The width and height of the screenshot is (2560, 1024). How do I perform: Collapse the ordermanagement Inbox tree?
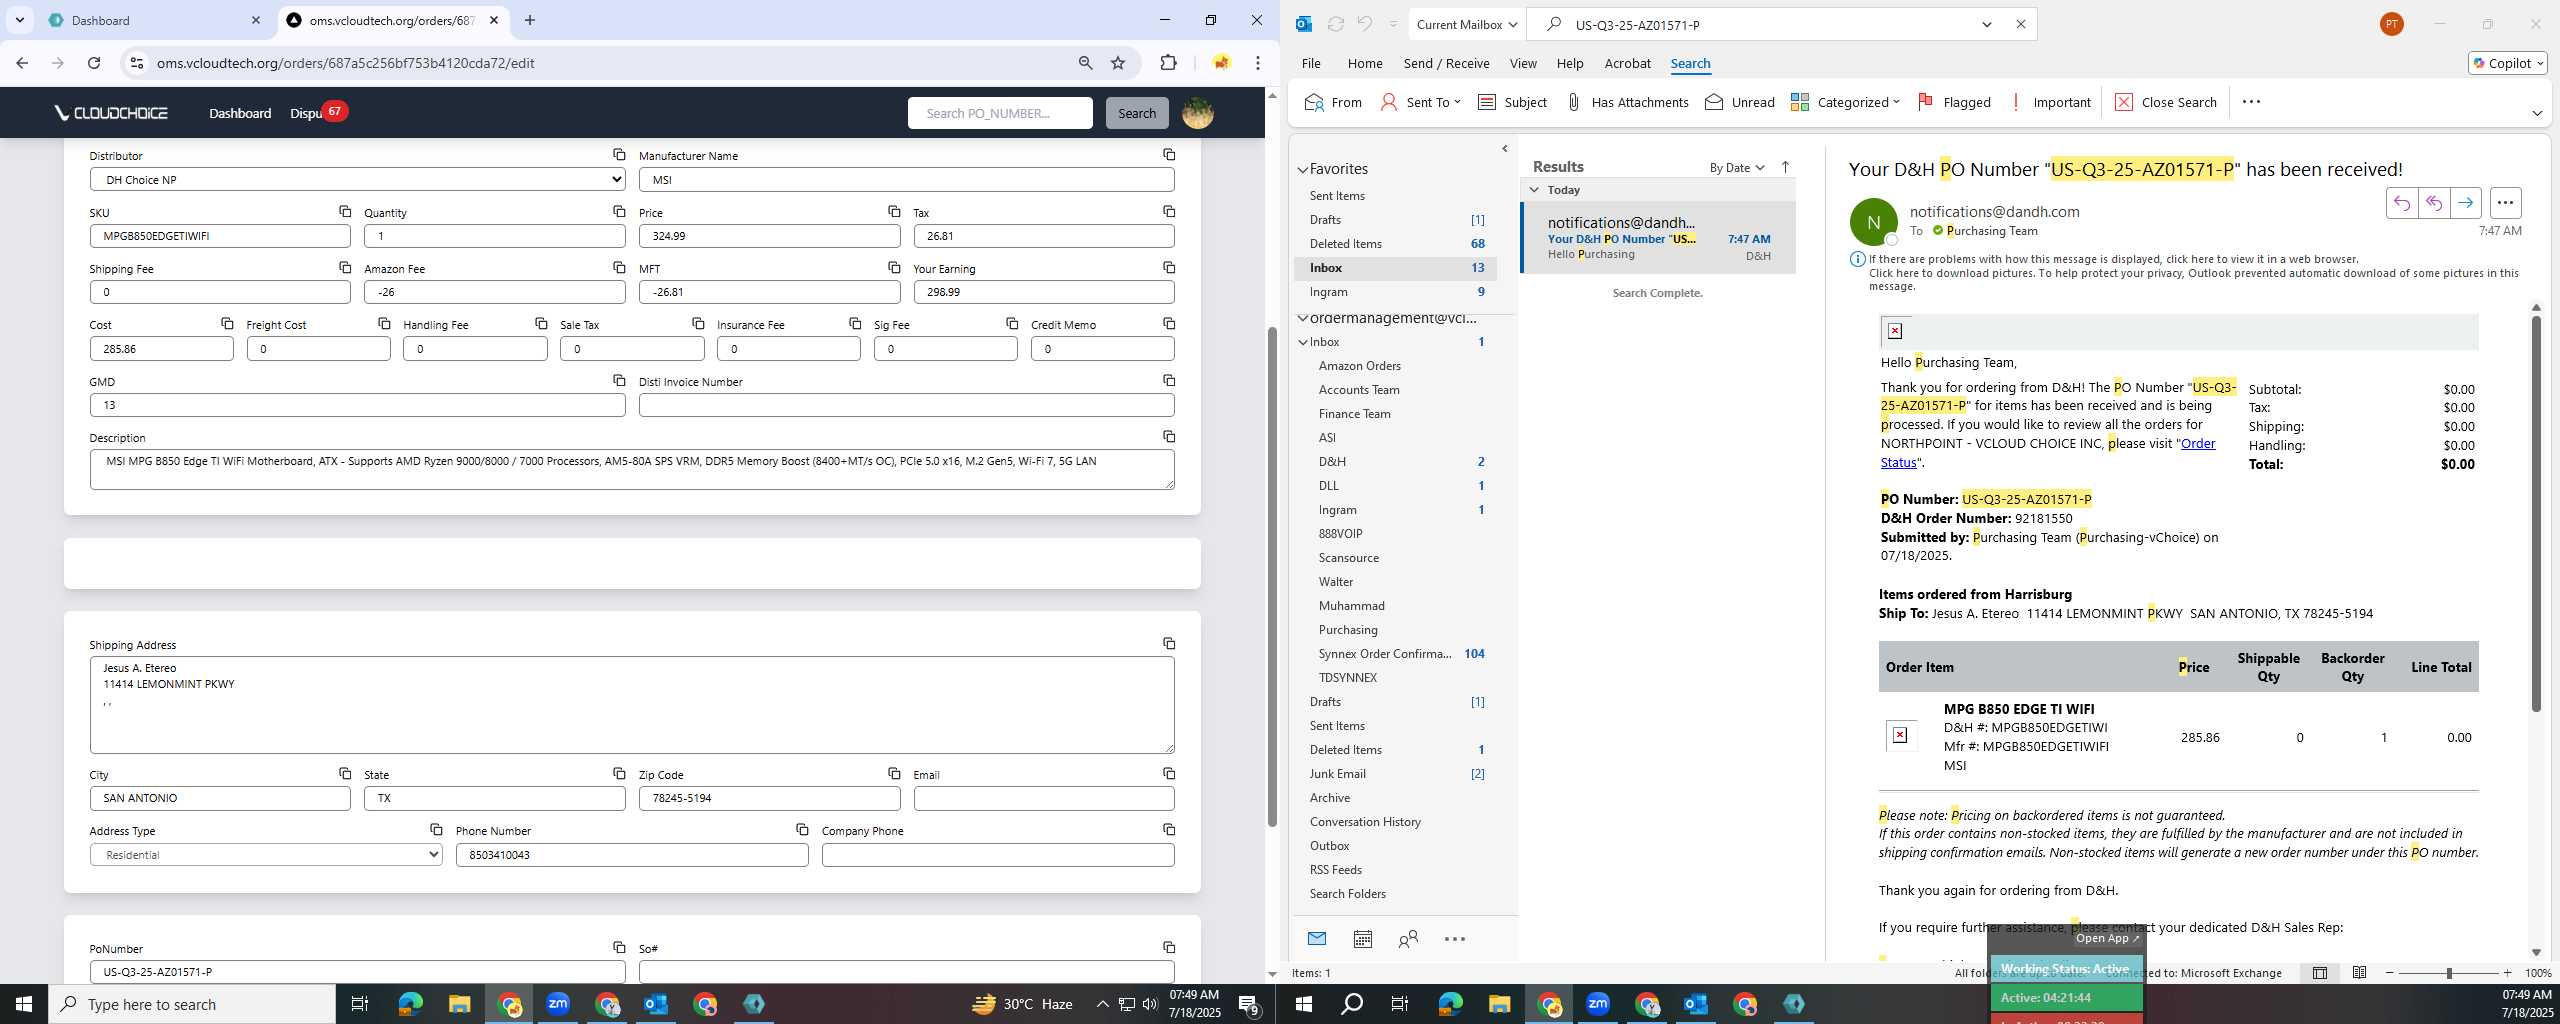pos(1303,342)
